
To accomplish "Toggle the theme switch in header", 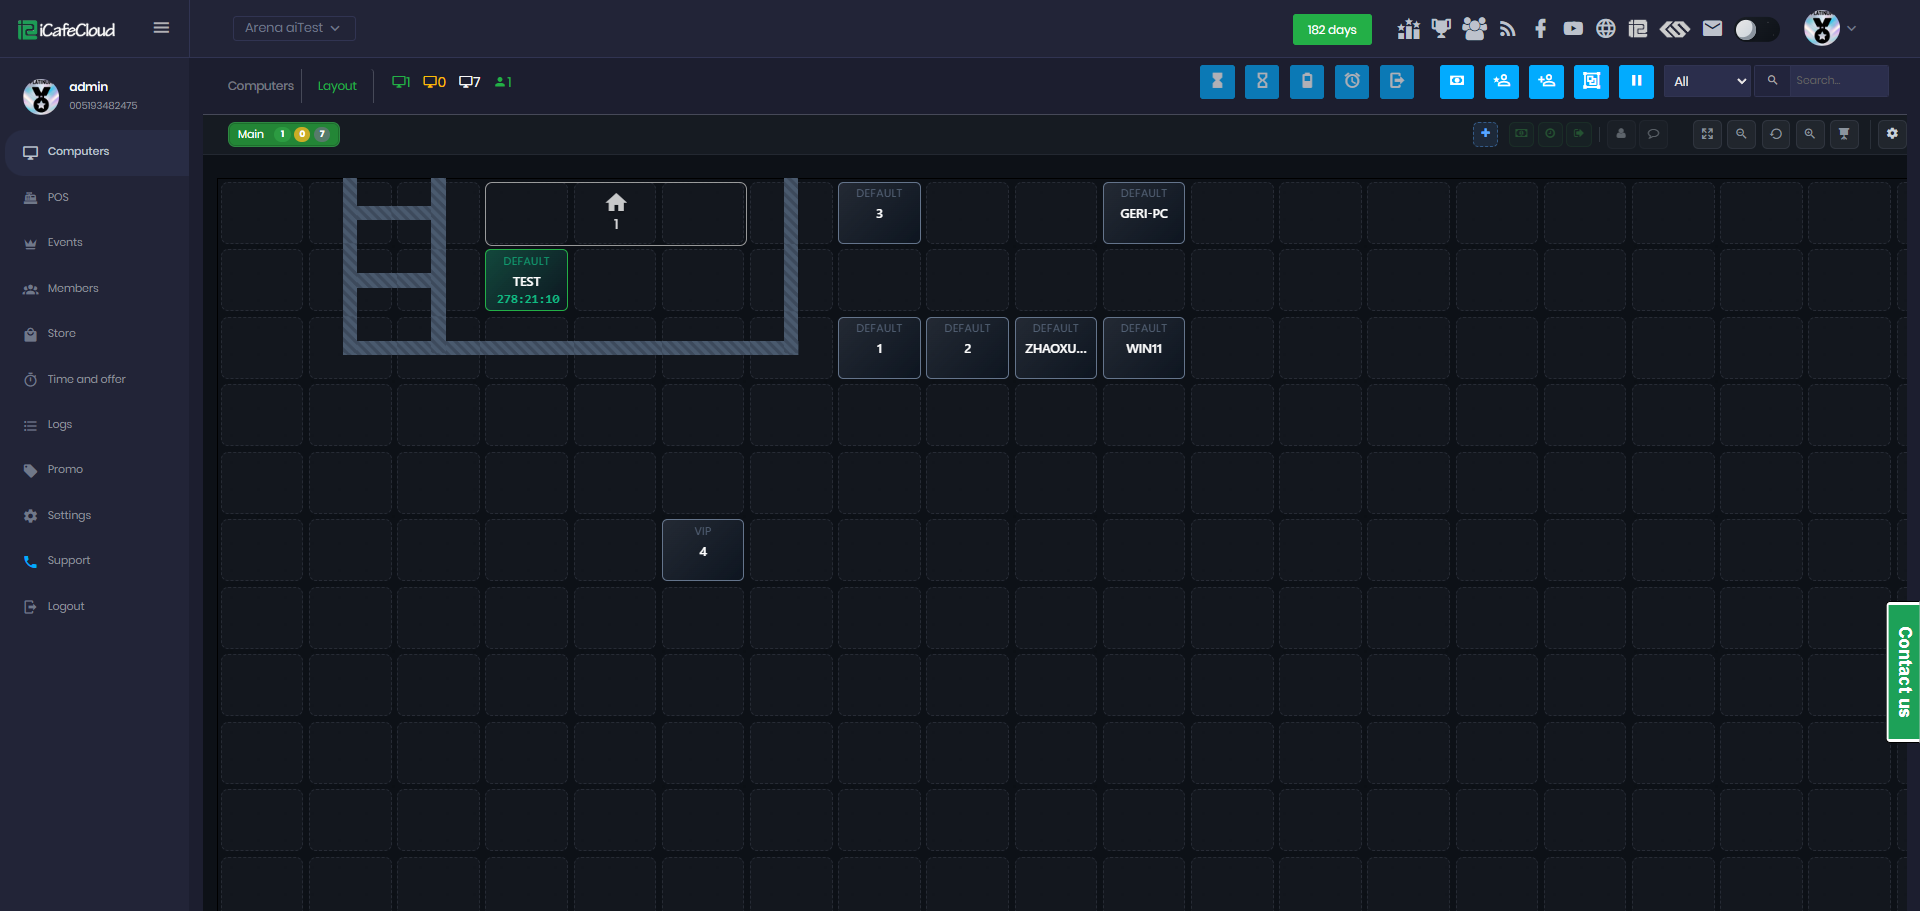I will [1756, 29].
